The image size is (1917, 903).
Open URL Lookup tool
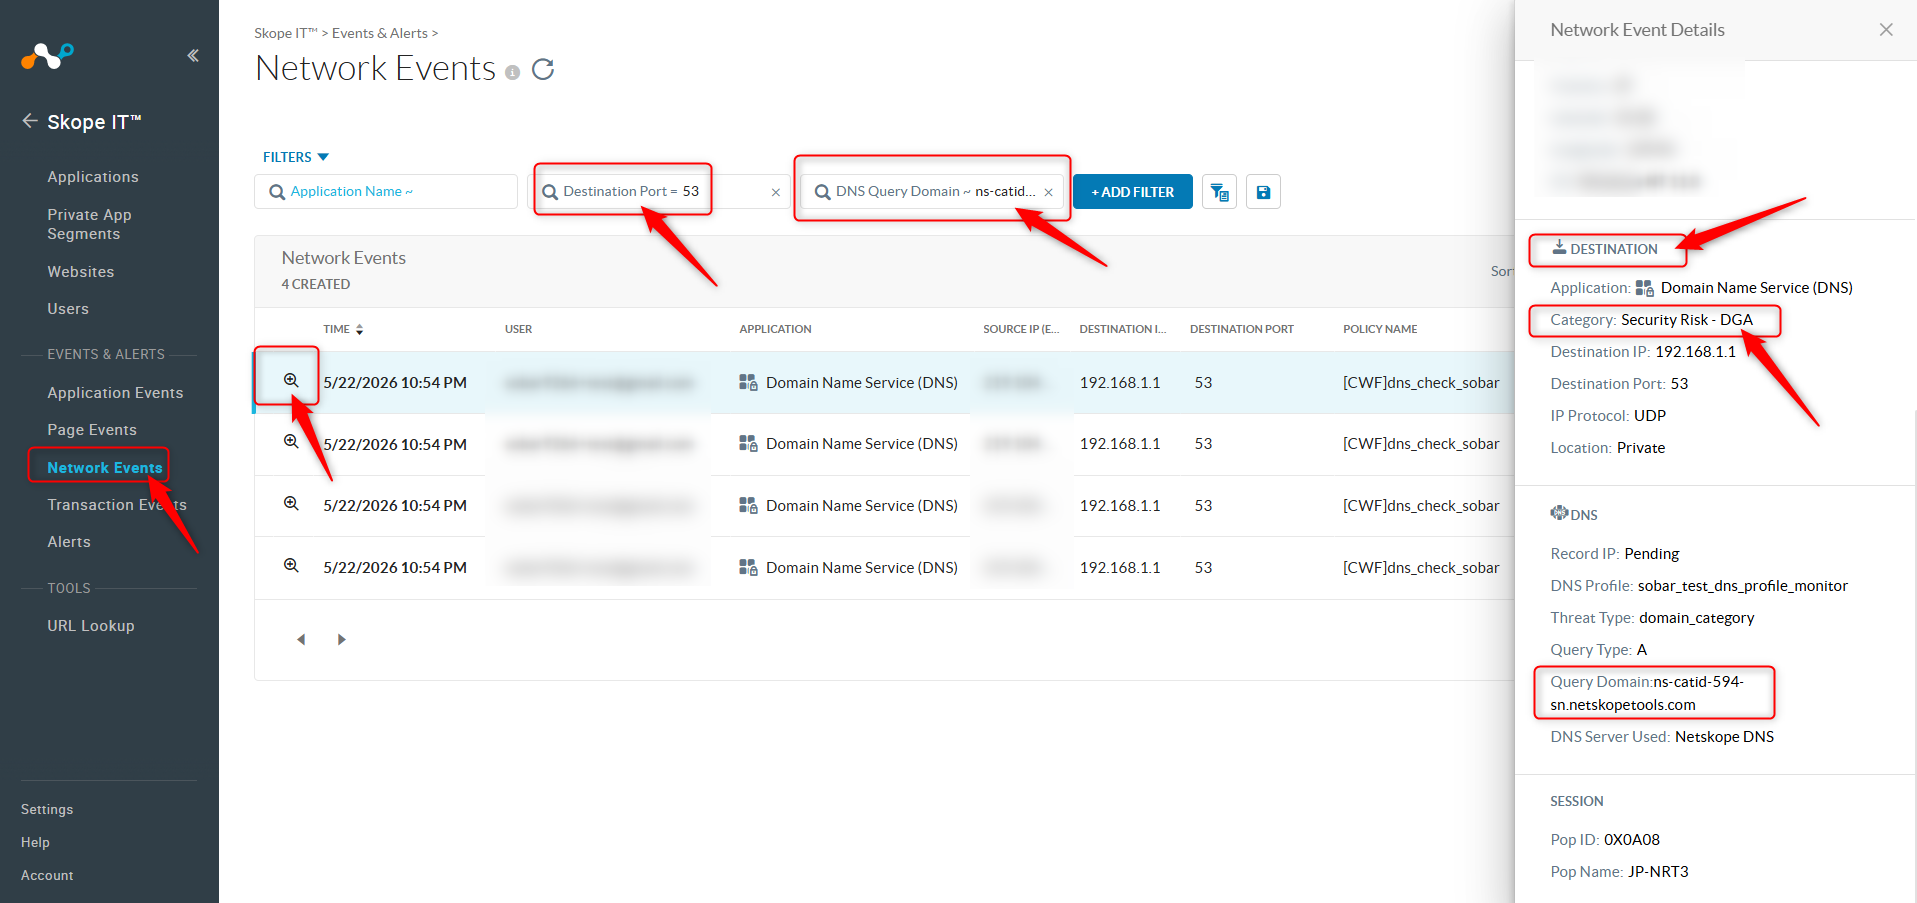pos(91,626)
